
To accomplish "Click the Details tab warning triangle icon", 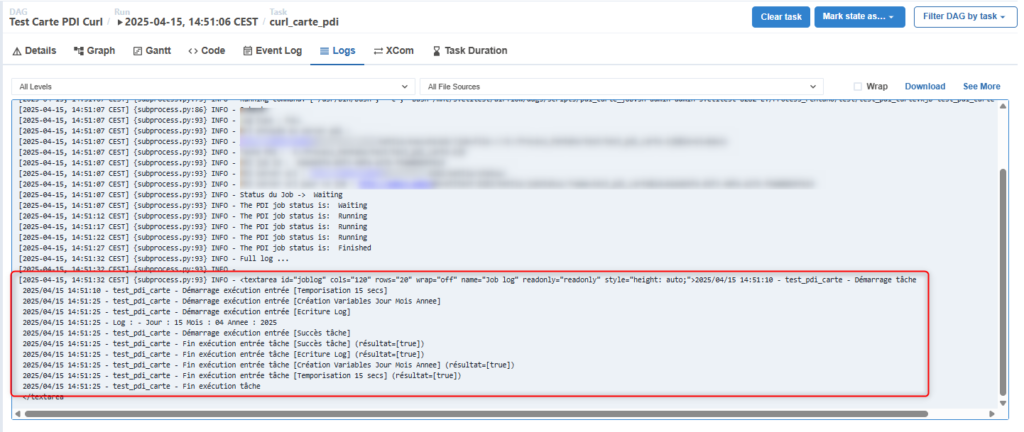I will click(x=17, y=51).
